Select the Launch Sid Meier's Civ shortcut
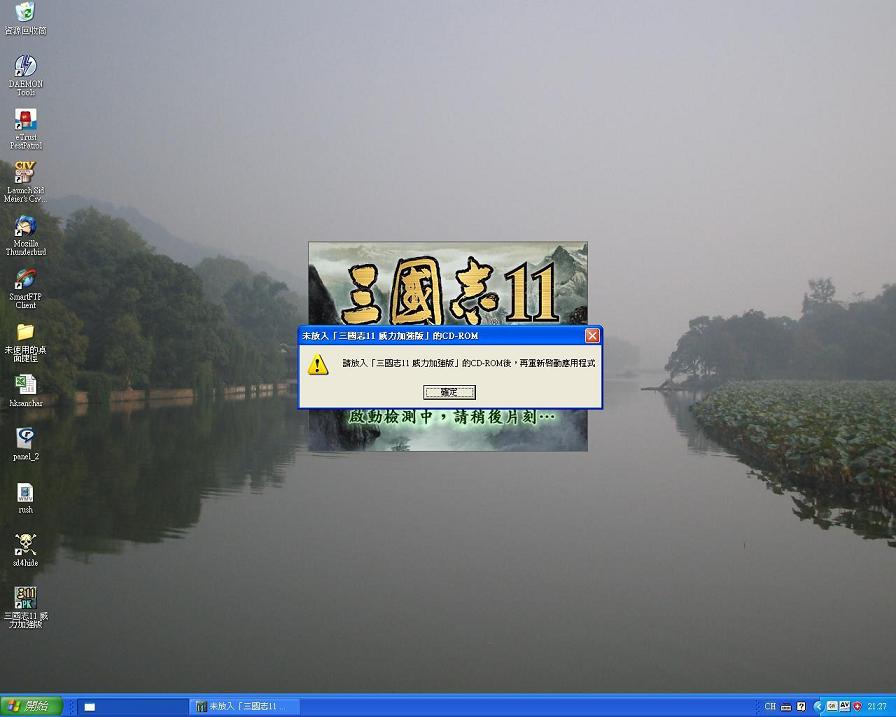This screenshot has height=717, width=896. pos(25,182)
